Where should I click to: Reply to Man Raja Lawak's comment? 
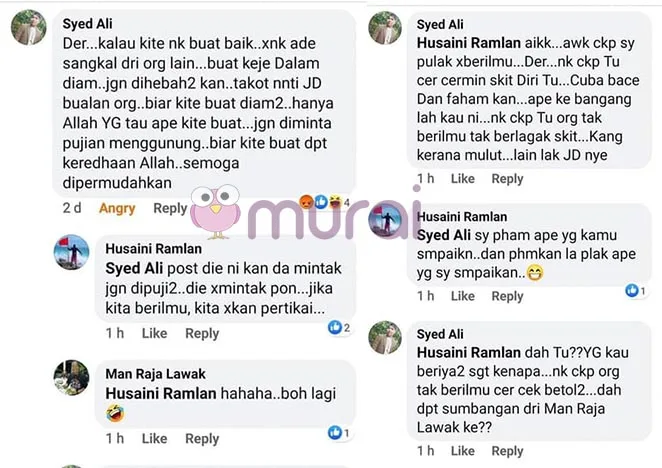202,439
